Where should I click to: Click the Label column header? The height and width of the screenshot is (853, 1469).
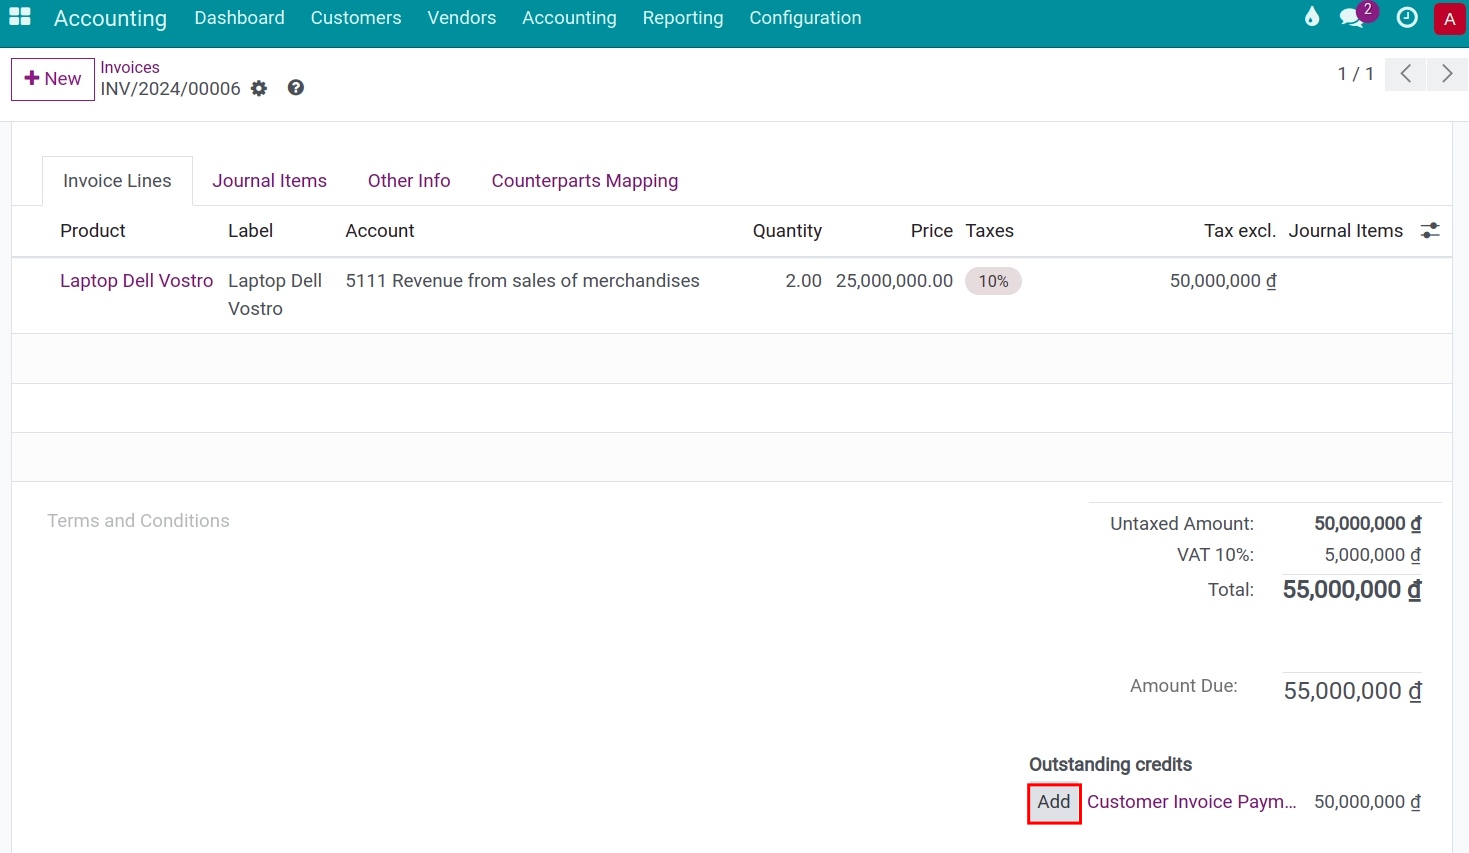[x=250, y=231]
